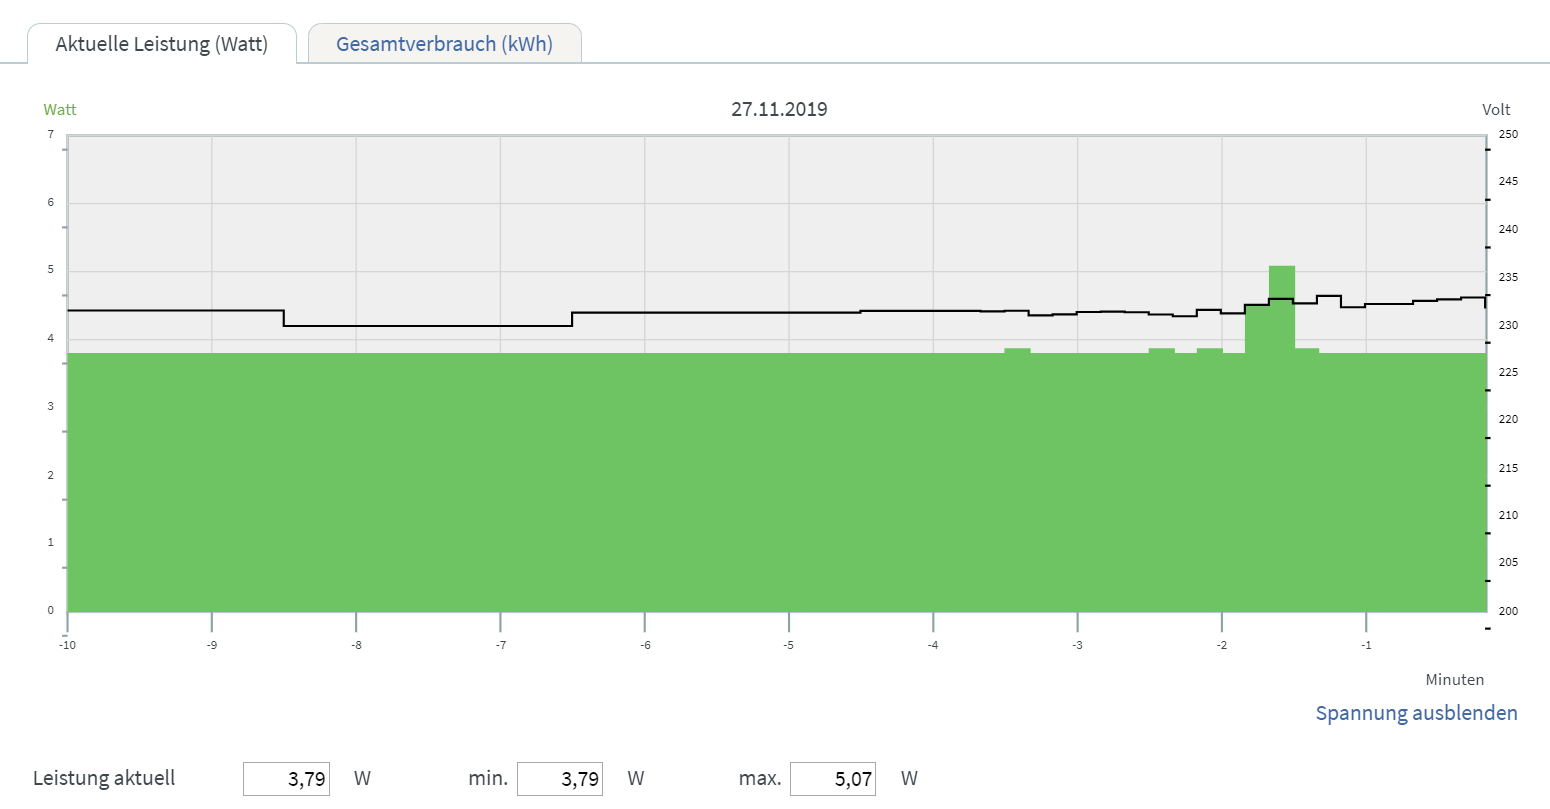Click the Leistung aktuell text label
Image resolution: width=1550 pixels, height=809 pixels.
(x=104, y=778)
